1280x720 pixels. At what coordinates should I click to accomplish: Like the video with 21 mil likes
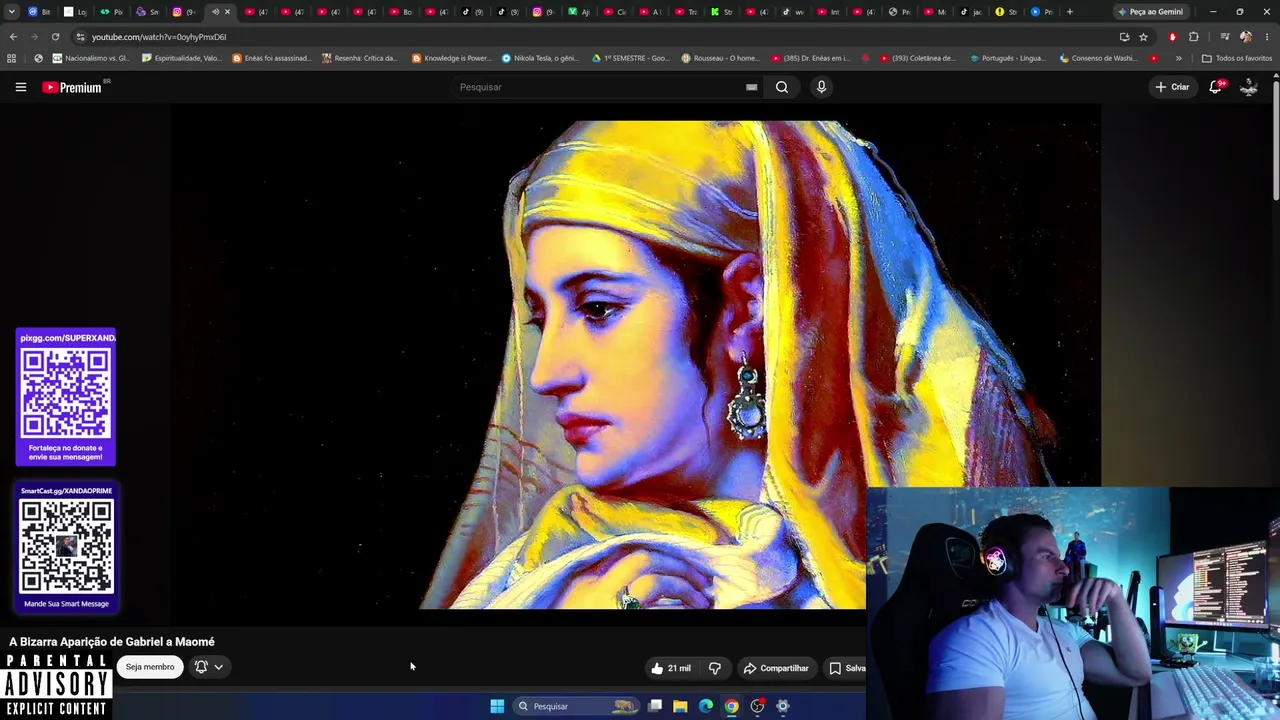(670, 668)
